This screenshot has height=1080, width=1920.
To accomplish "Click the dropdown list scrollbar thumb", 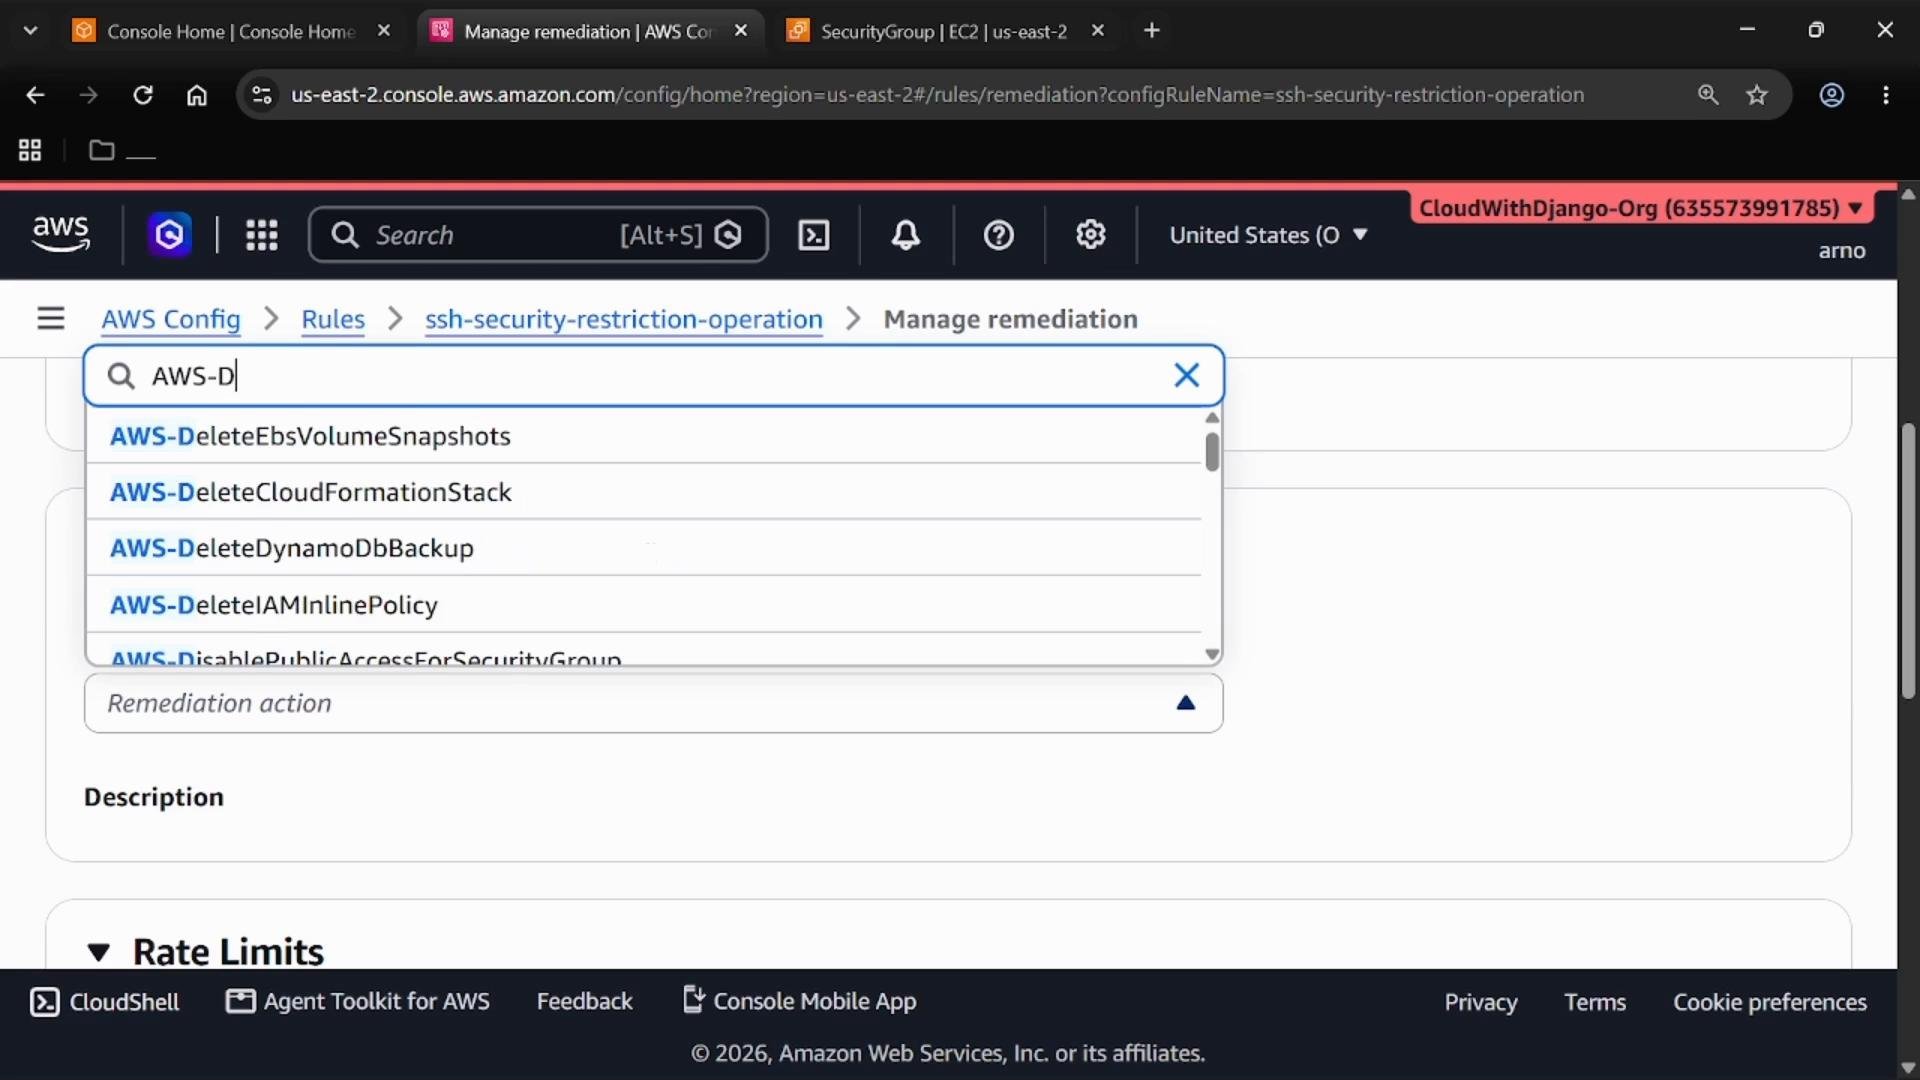I will (1212, 452).
